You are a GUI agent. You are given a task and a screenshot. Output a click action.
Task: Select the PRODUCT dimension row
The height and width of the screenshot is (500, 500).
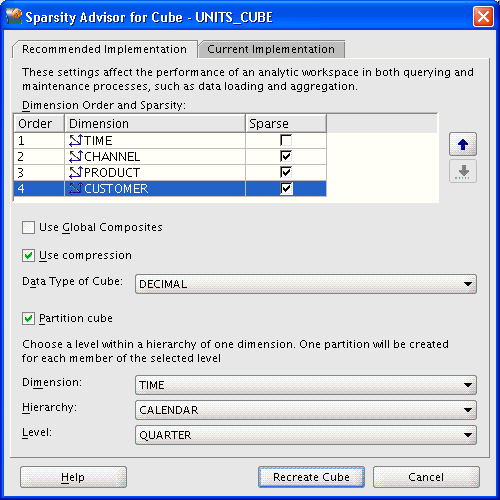pyautogui.click(x=170, y=172)
